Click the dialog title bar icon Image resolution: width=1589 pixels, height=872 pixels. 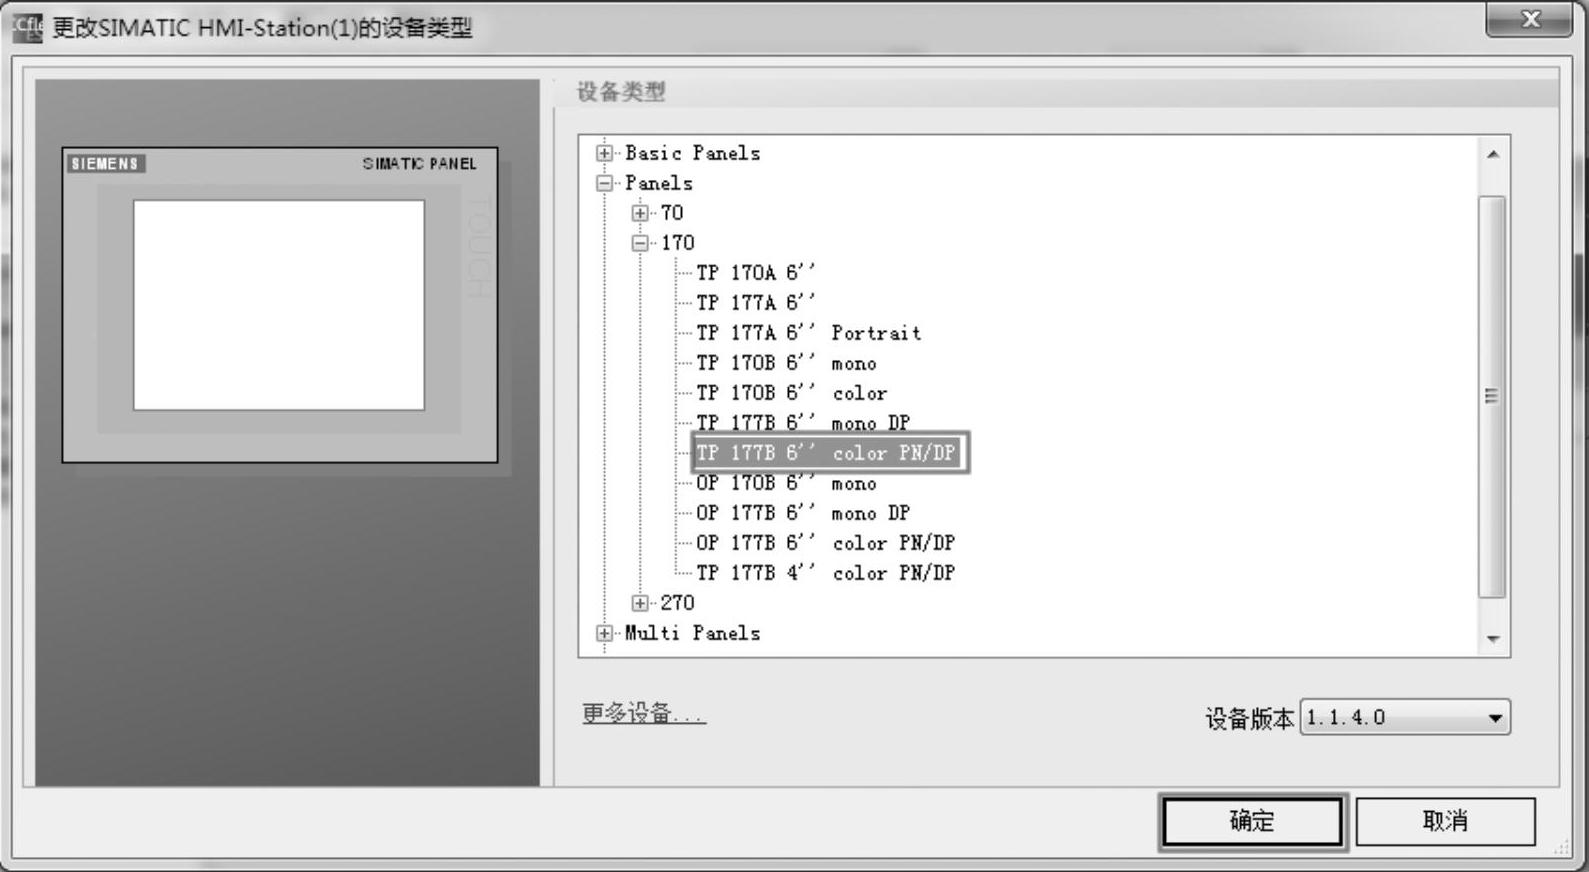coord(28,28)
